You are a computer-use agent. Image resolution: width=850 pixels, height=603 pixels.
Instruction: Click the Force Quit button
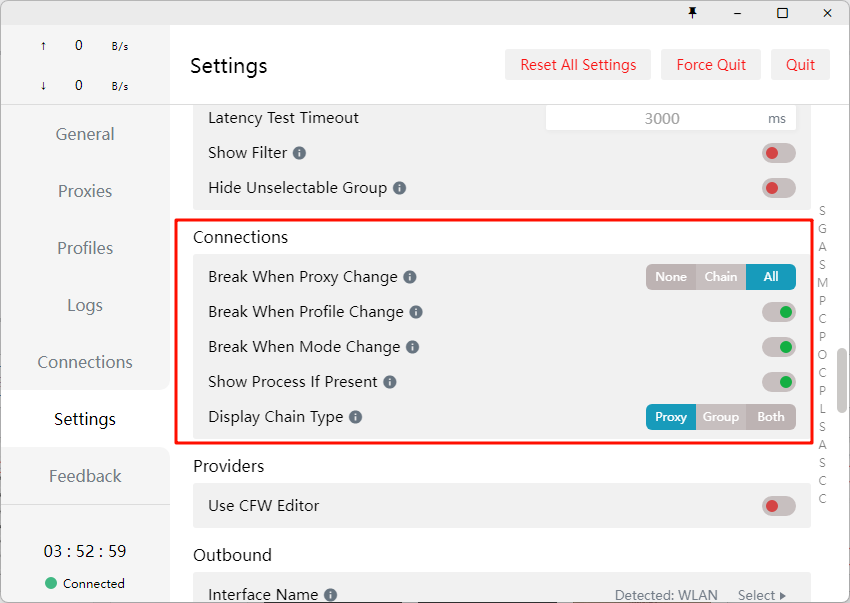(711, 65)
